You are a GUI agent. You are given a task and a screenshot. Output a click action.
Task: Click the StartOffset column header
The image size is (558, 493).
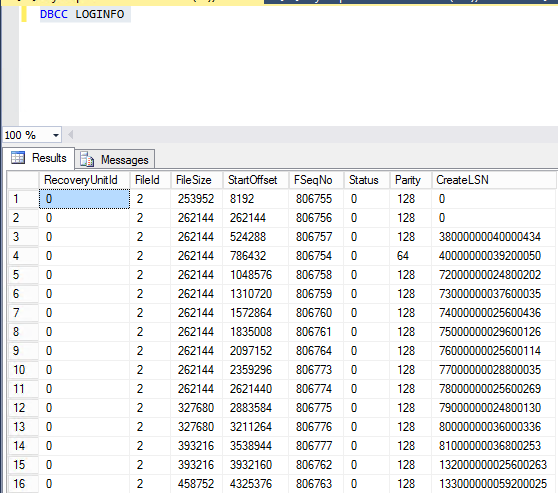(x=256, y=180)
